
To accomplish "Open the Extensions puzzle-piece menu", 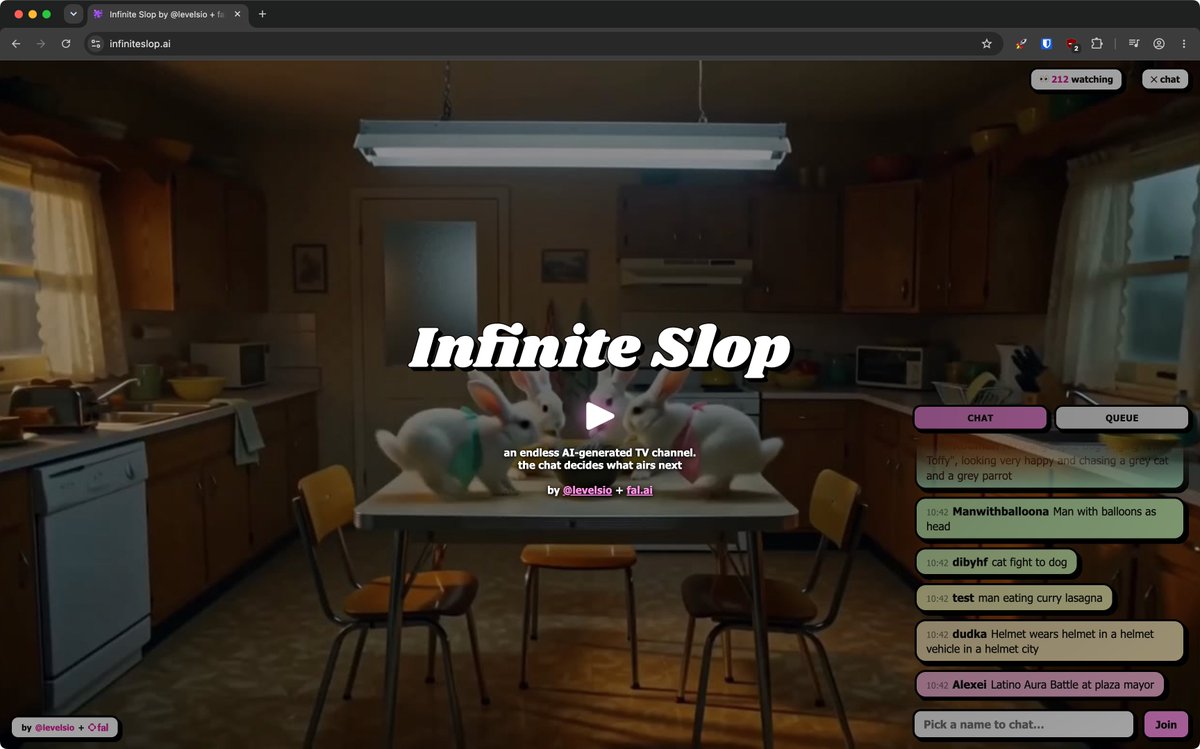I will tap(1097, 44).
